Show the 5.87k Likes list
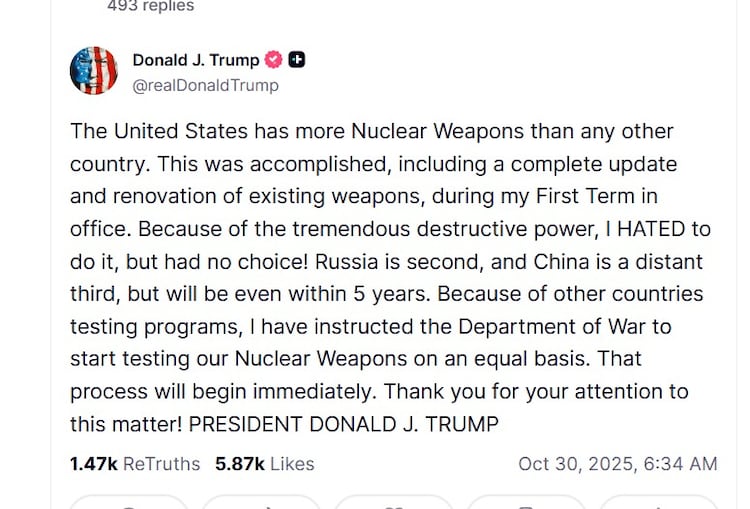The width and height of the screenshot is (750, 509). pyautogui.click(x=264, y=464)
